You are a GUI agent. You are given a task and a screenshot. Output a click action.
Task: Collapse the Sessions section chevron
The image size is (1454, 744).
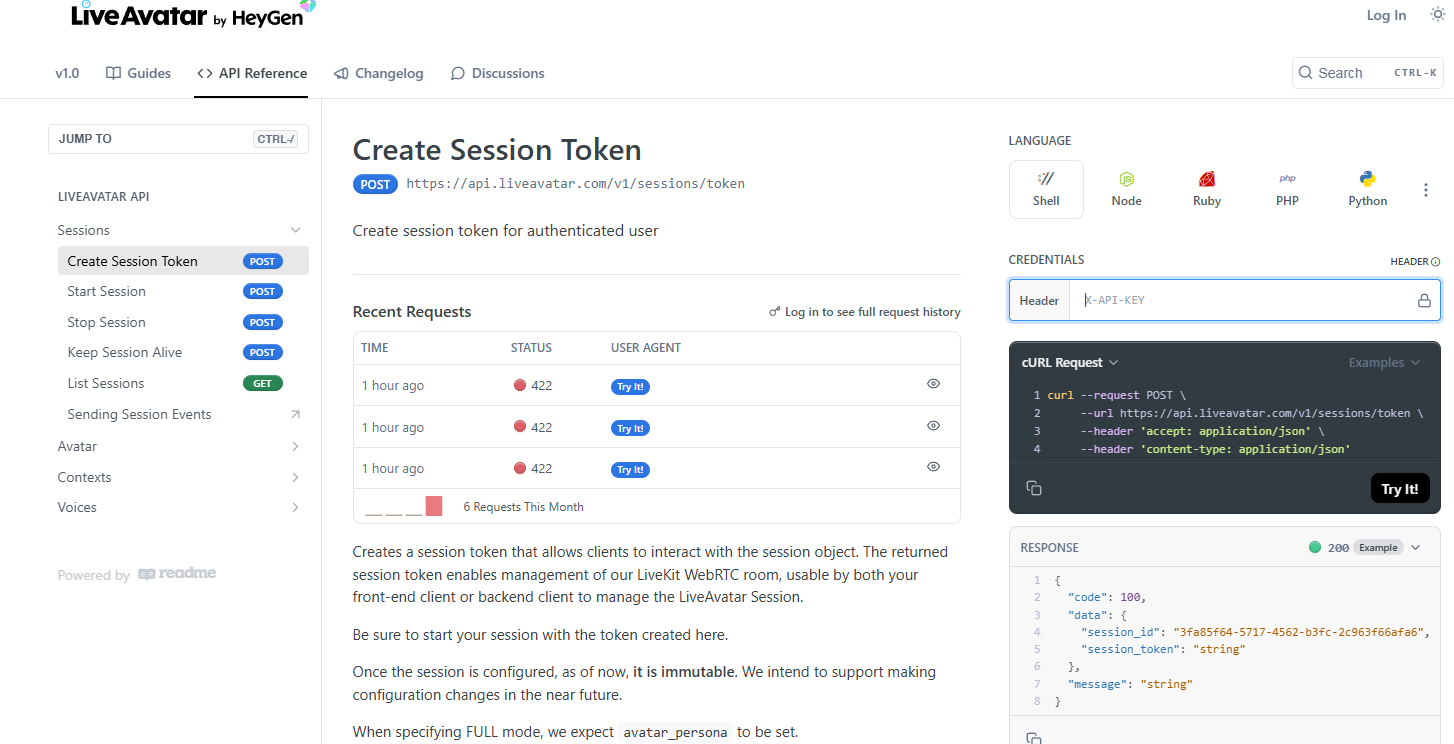click(x=295, y=230)
